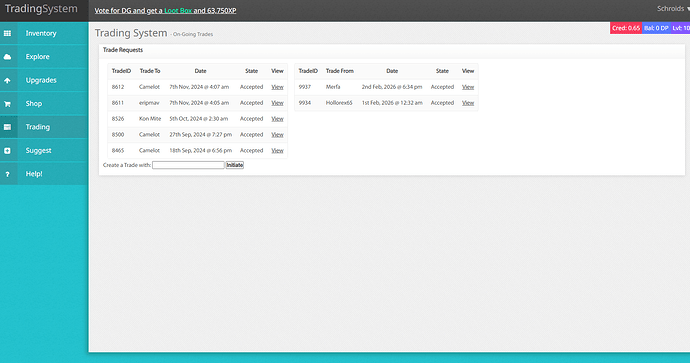View trade 8526 with Kon Mite
The width and height of the screenshot is (690, 363).
pos(277,119)
